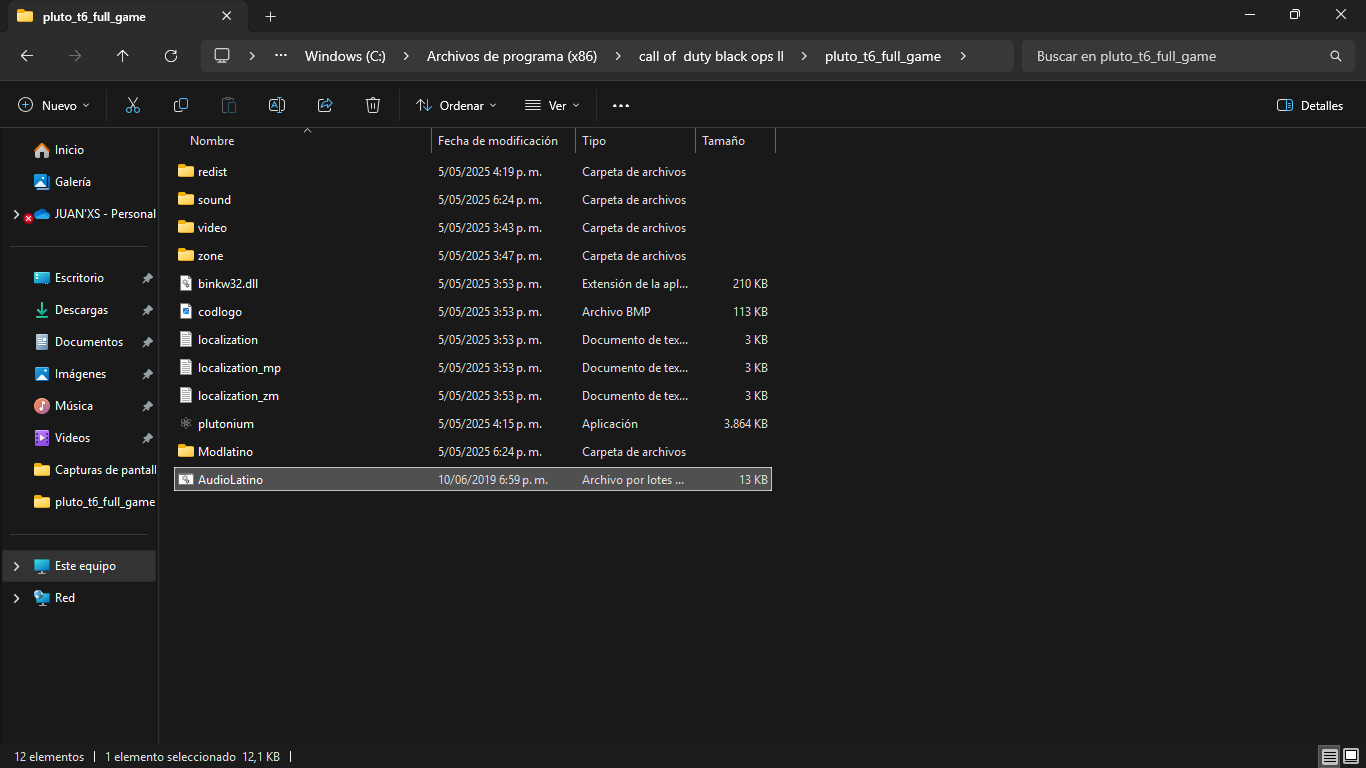1366x768 pixels.
Task: Select the plutonium application file
Action: 473,424
